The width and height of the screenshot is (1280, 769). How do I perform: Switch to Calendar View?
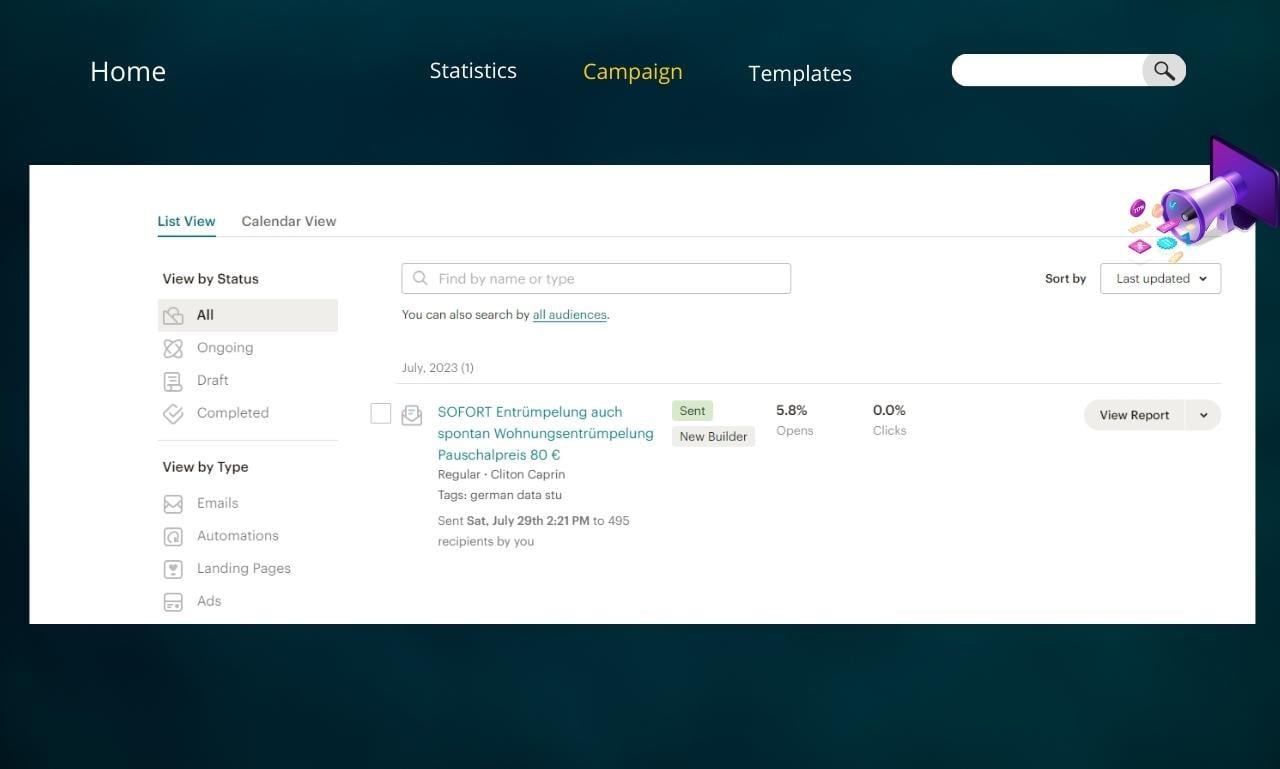(288, 220)
